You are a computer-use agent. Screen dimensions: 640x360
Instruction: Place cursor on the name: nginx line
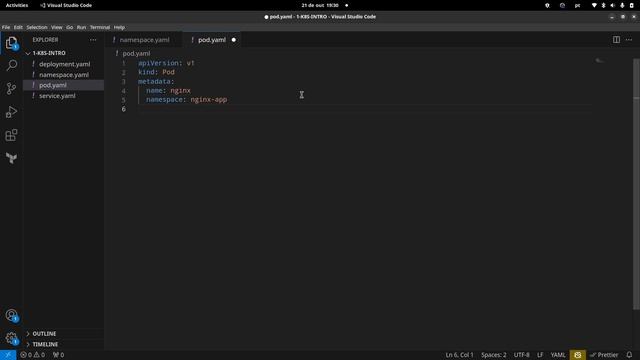coord(168,91)
